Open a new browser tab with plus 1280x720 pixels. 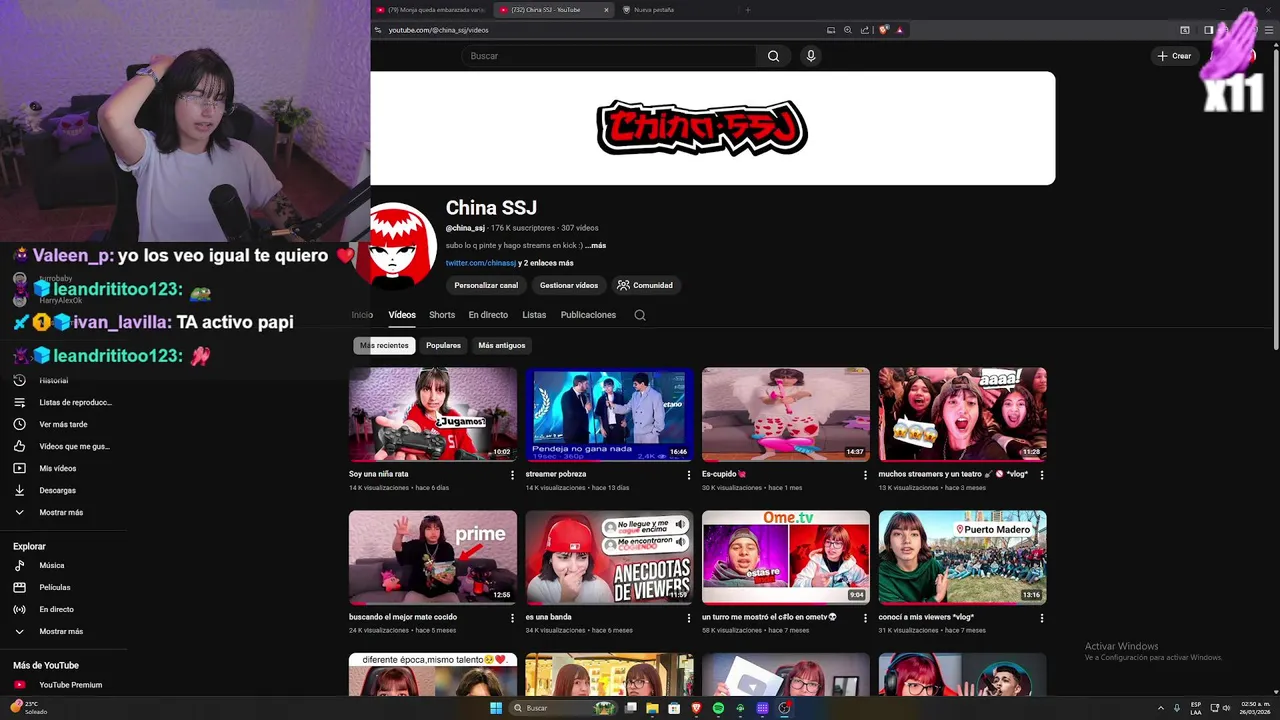click(x=747, y=10)
